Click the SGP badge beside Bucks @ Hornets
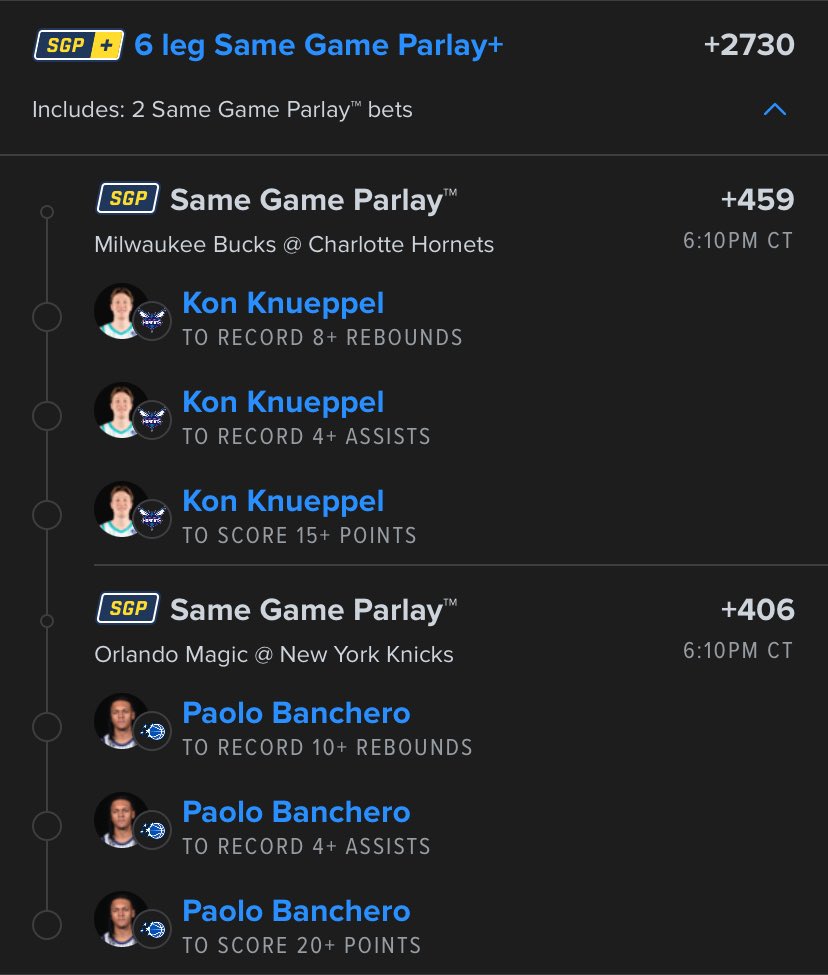The image size is (828, 975). tap(128, 198)
